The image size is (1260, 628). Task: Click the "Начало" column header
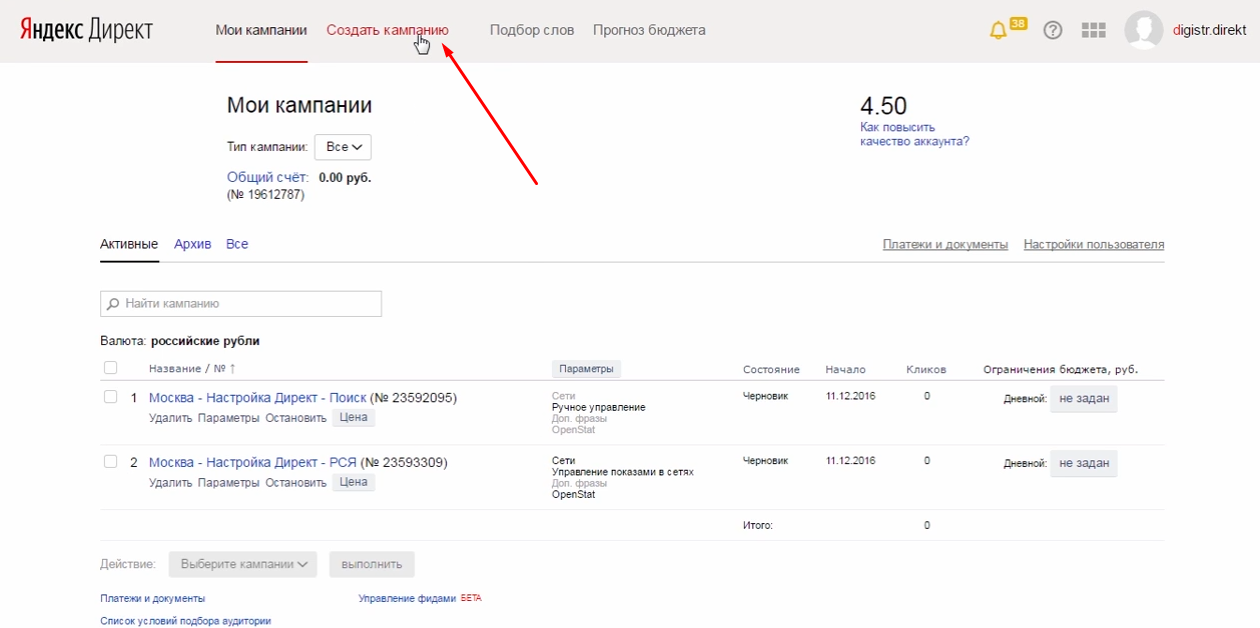[x=846, y=370]
